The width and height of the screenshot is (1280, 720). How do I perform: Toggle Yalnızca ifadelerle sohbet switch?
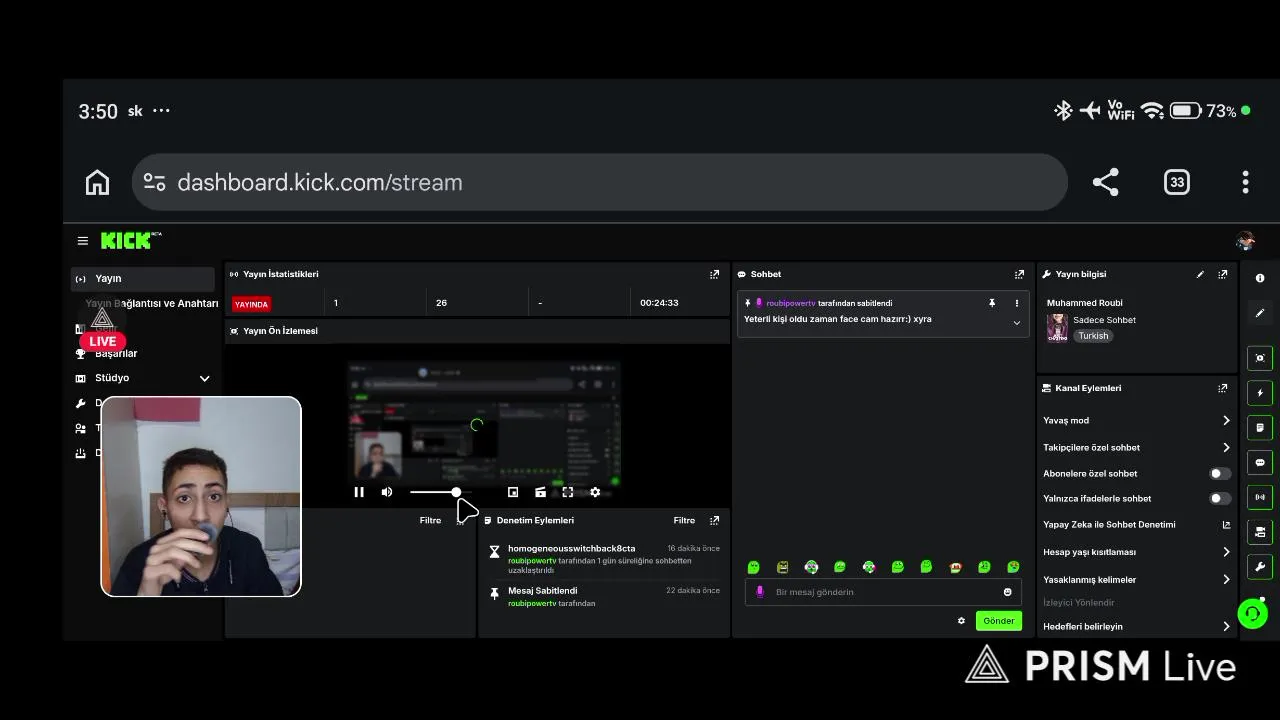1219,498
